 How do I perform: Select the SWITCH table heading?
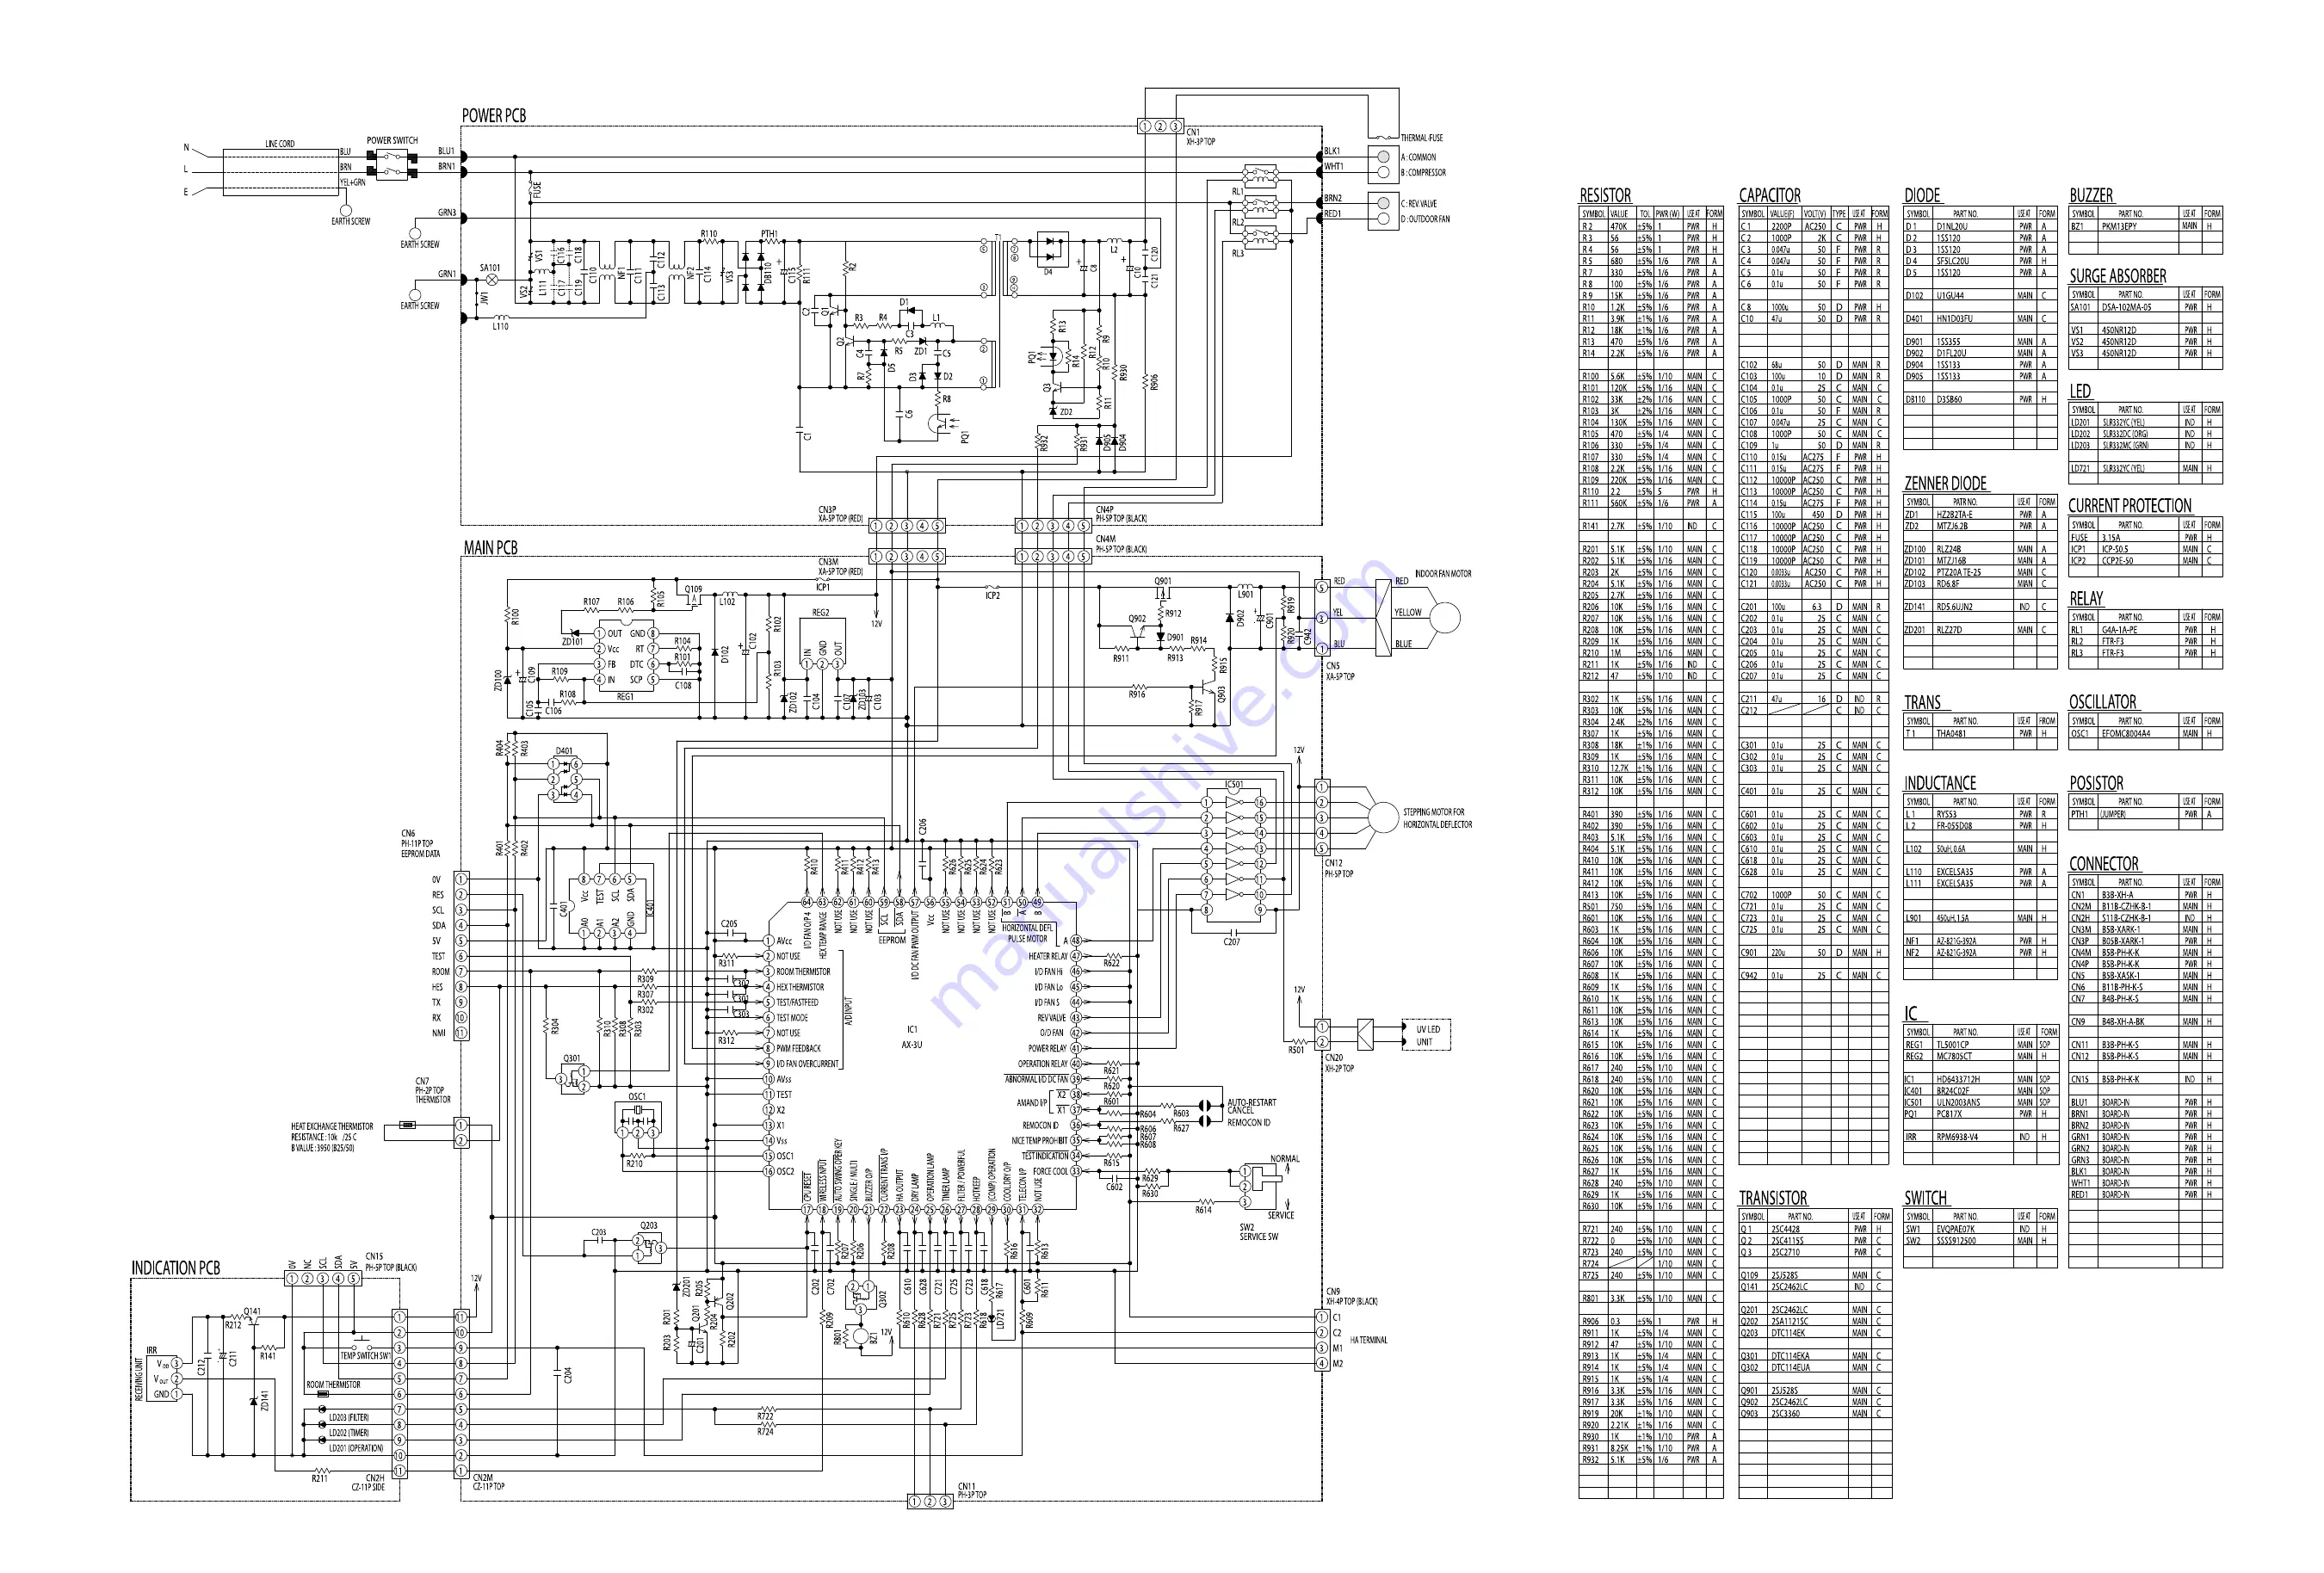pyautogui.click(x=1925, y=1199)
